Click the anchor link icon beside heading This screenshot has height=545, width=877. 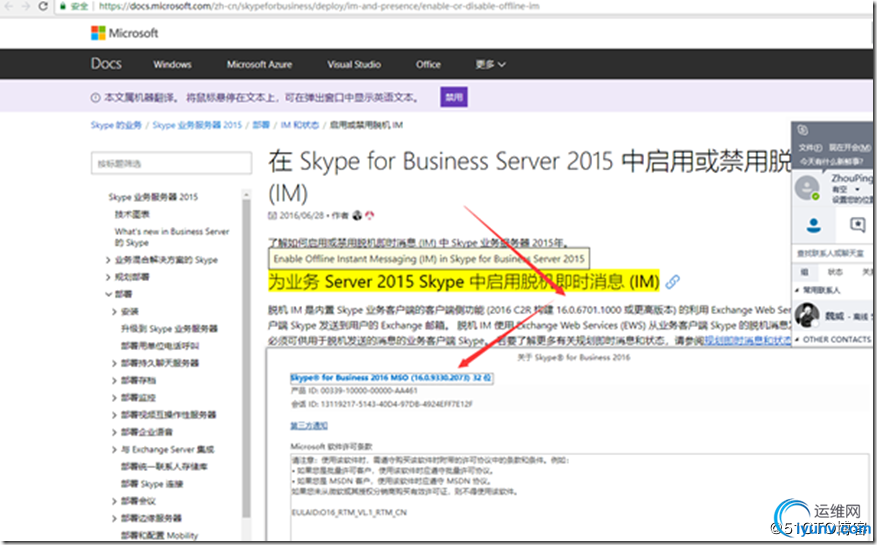(672, 281)
